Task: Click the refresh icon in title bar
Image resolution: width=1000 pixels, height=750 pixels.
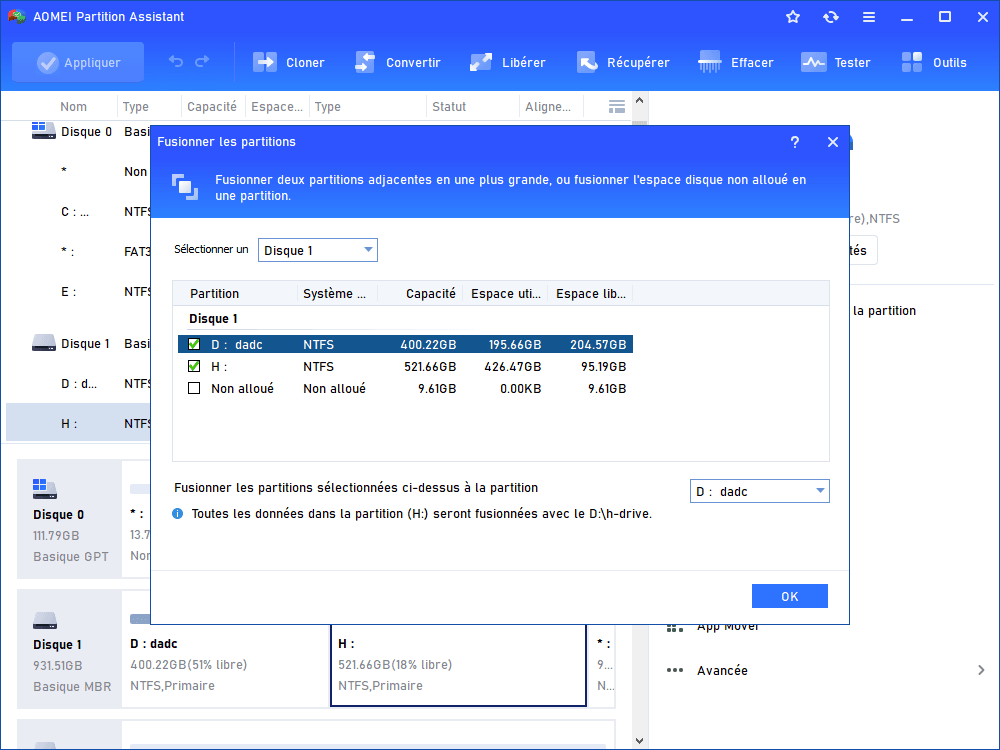Action: 831,17
